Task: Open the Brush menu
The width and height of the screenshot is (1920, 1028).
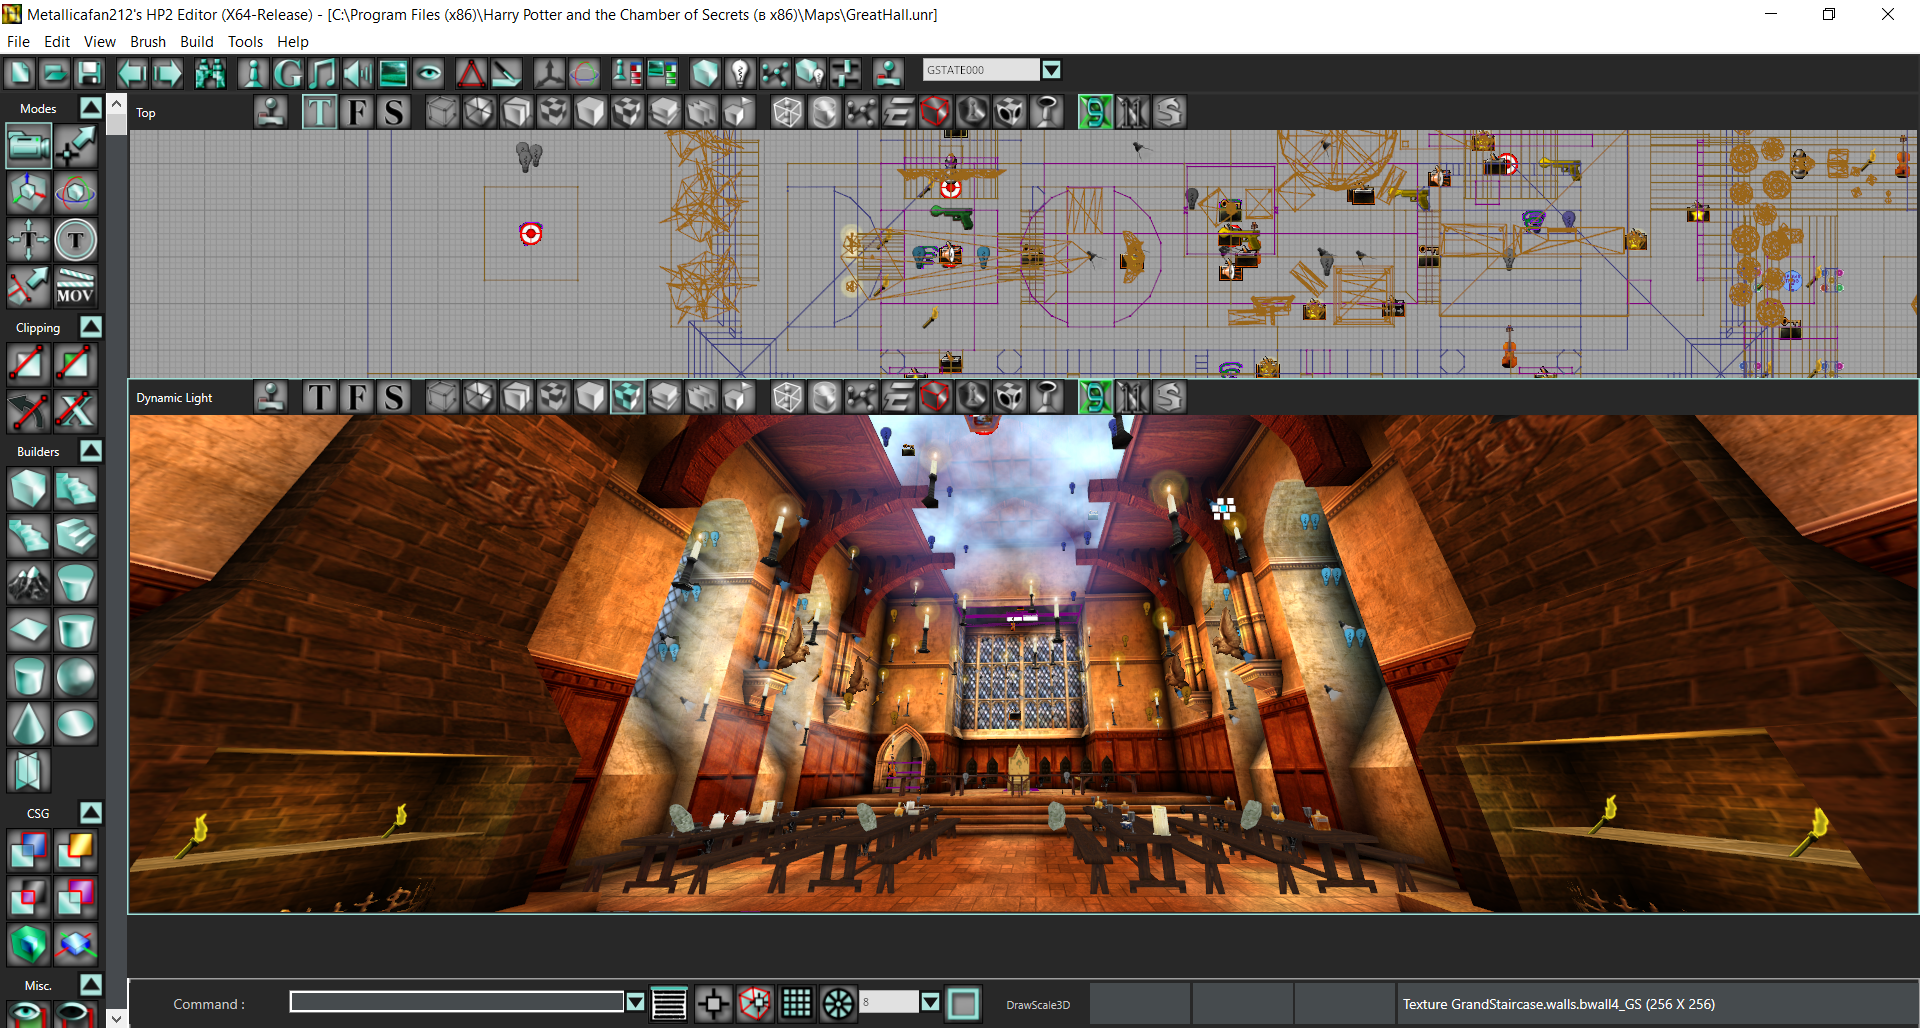Action: point(147,42)
